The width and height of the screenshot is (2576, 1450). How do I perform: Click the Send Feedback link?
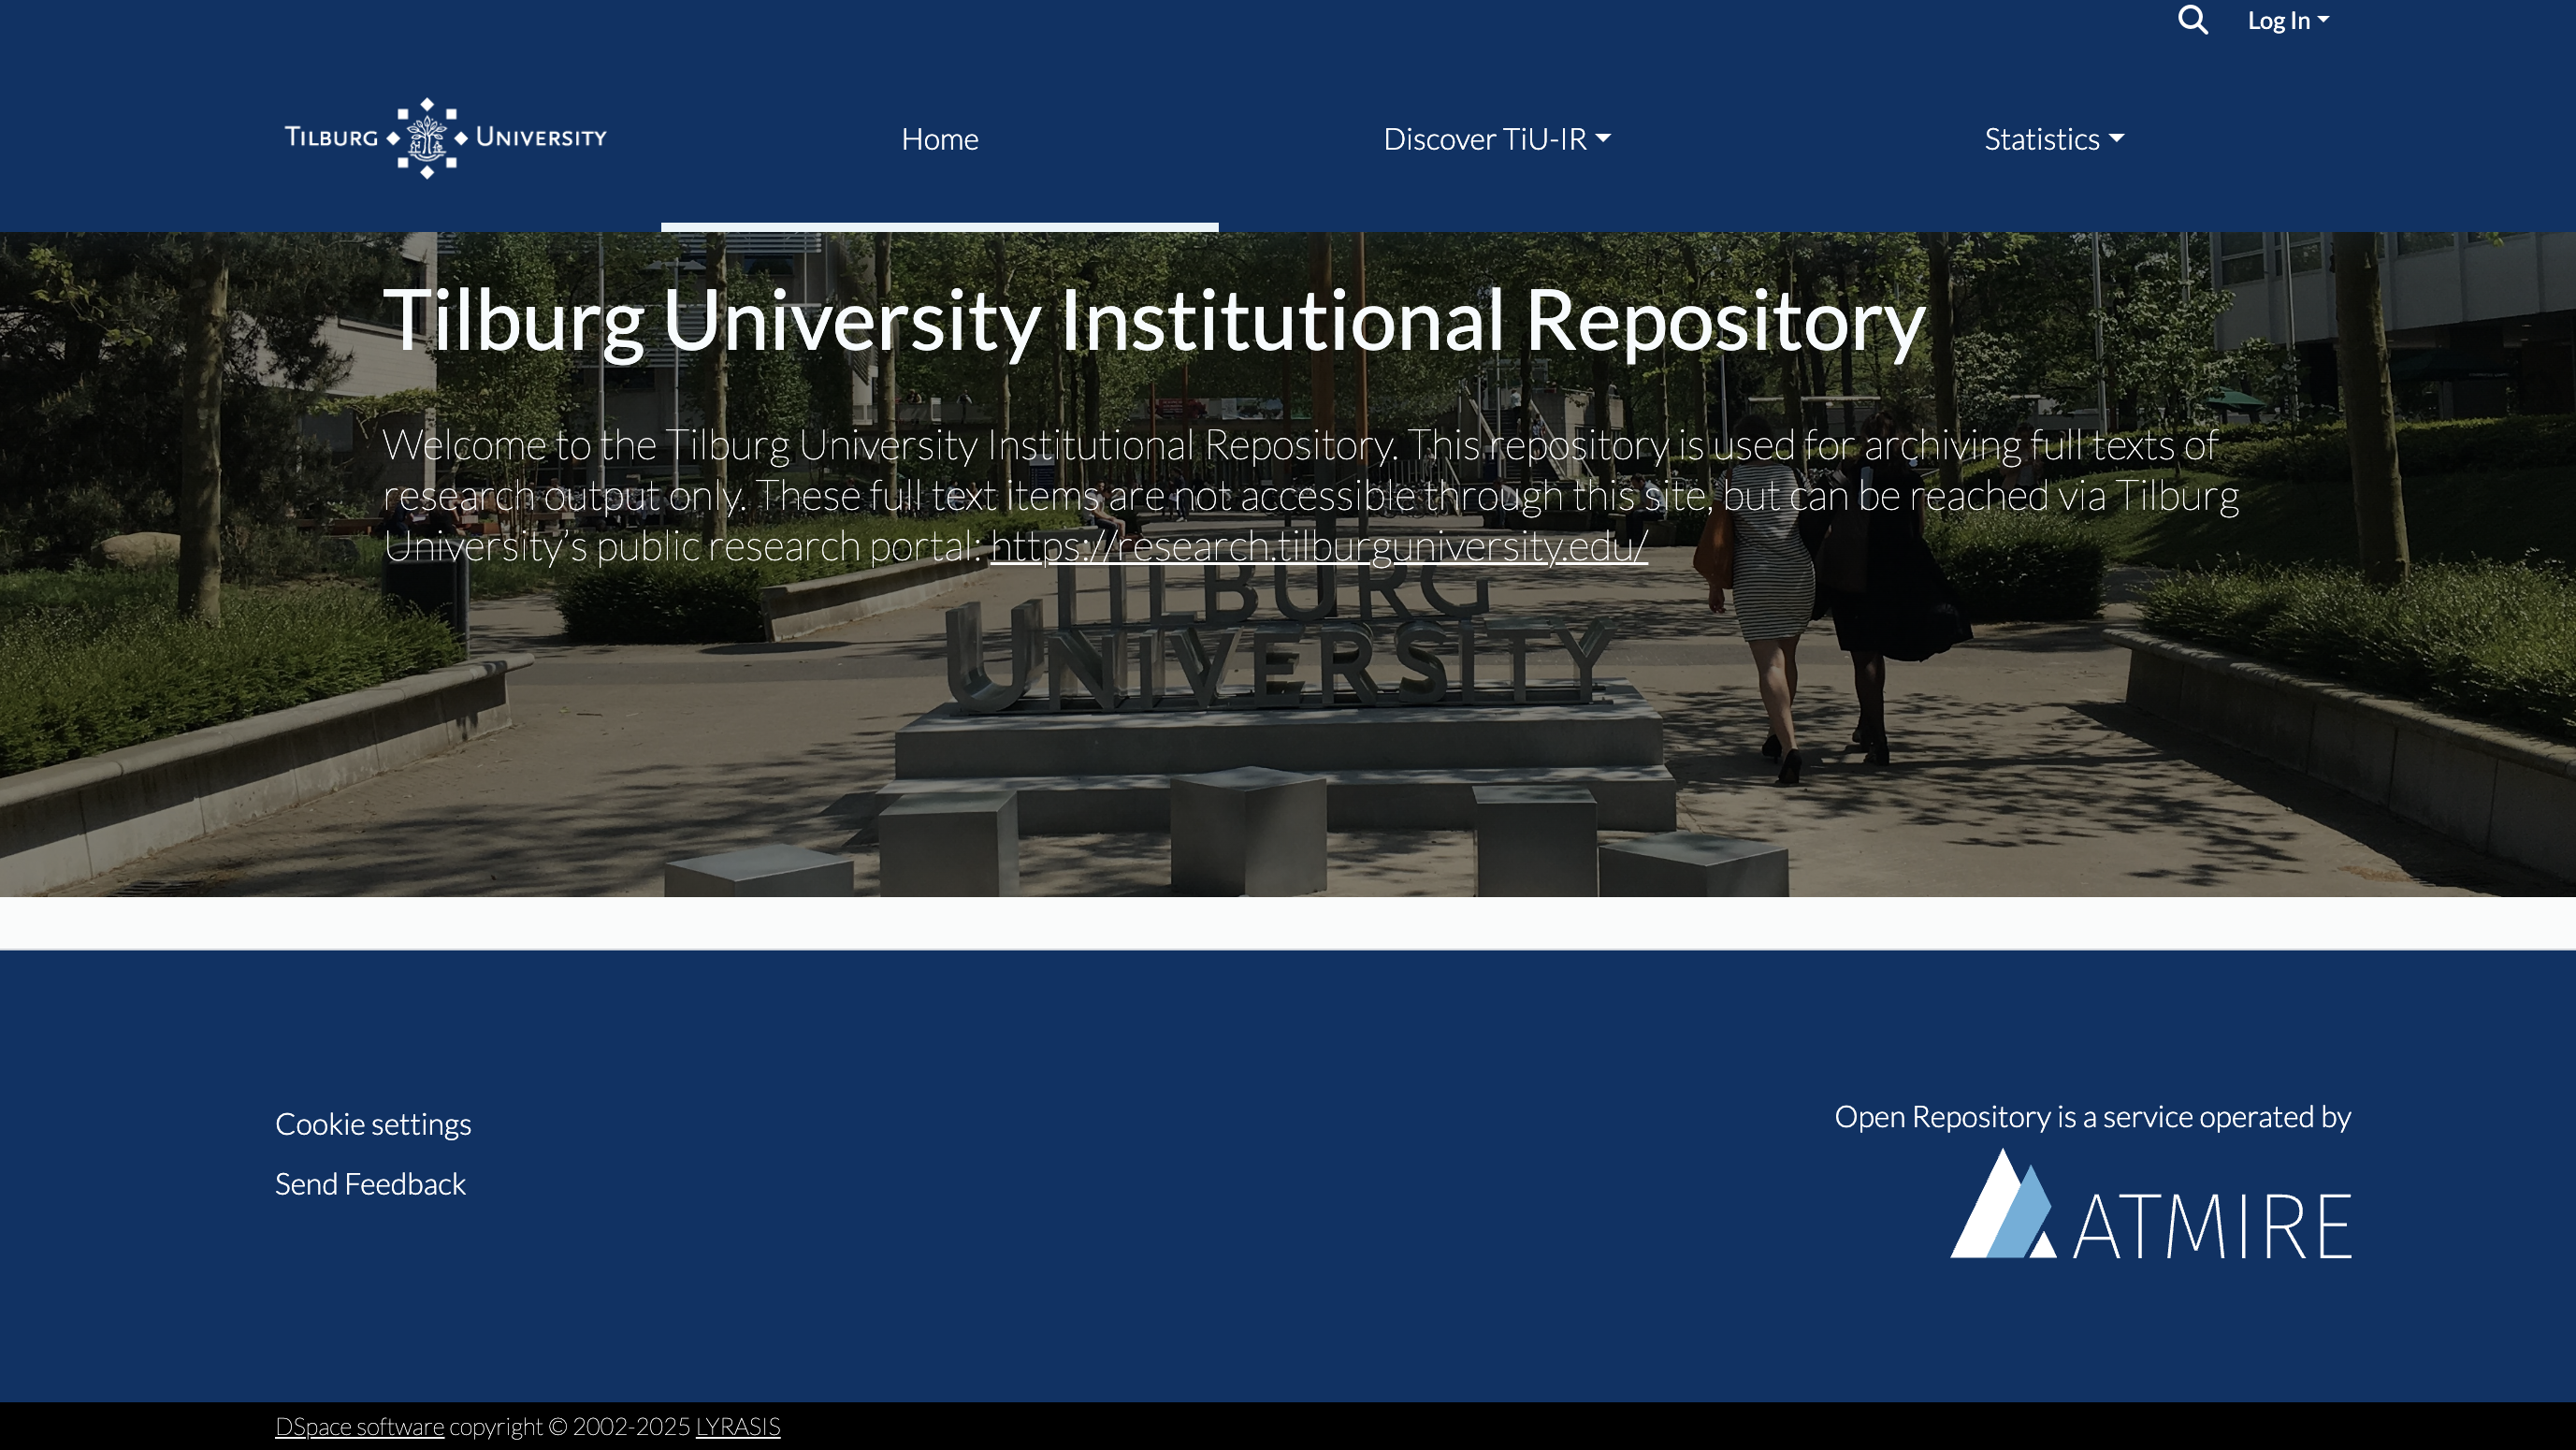[x=370, y=1184]
